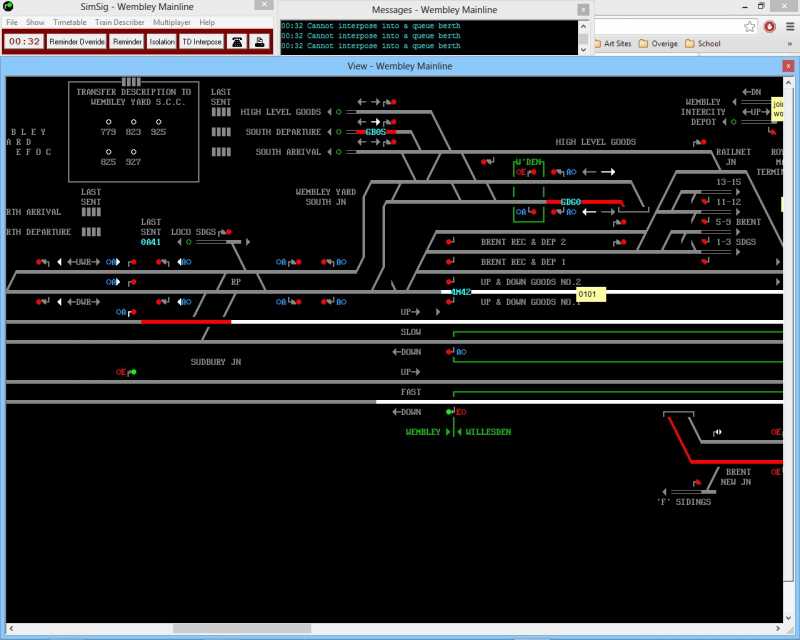Click the AO marker on DOWN slow line

pyautogui.click(x=461, y=352)
